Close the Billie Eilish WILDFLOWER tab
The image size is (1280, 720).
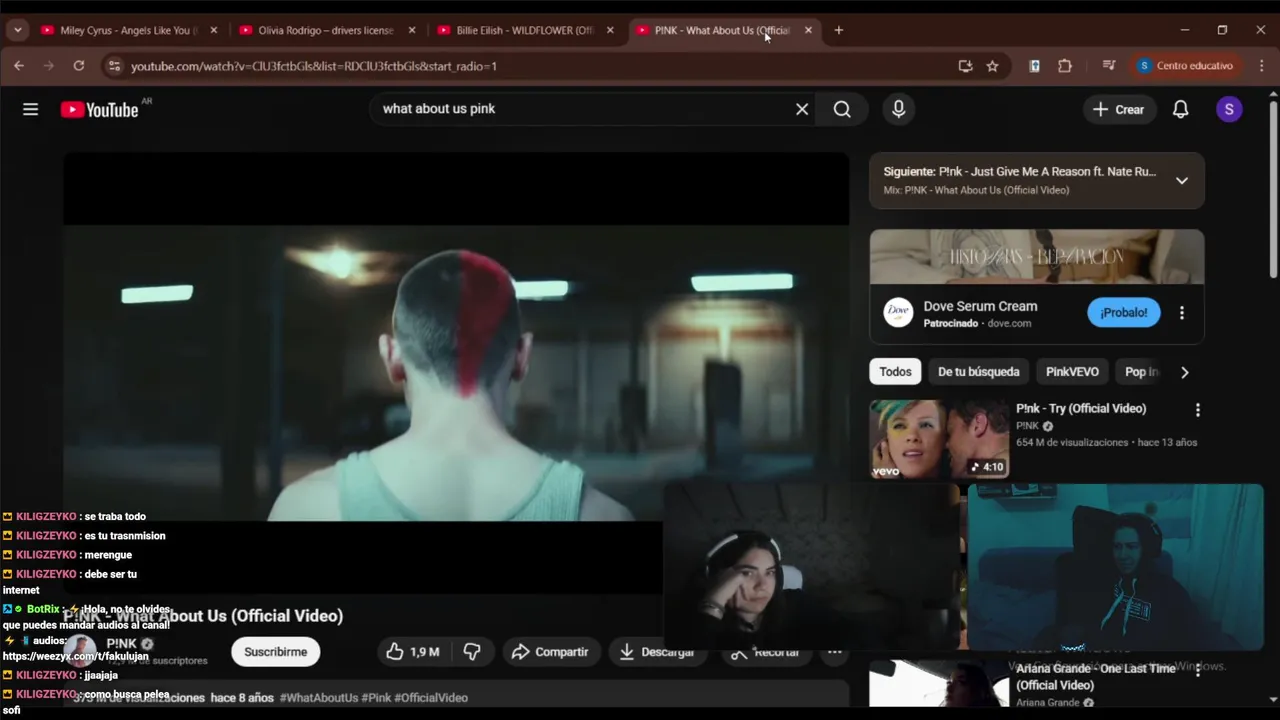[x=610, y=30]
